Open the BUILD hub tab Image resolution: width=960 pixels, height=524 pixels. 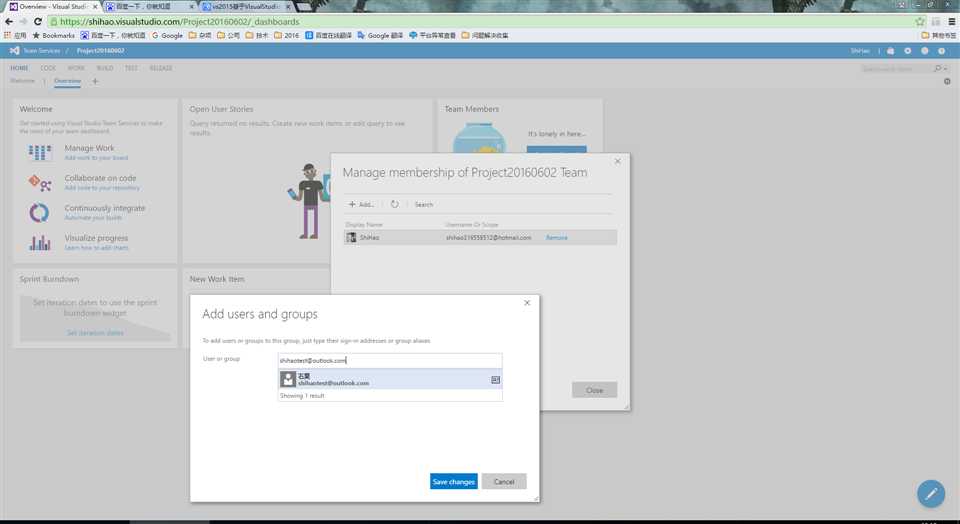105,68
